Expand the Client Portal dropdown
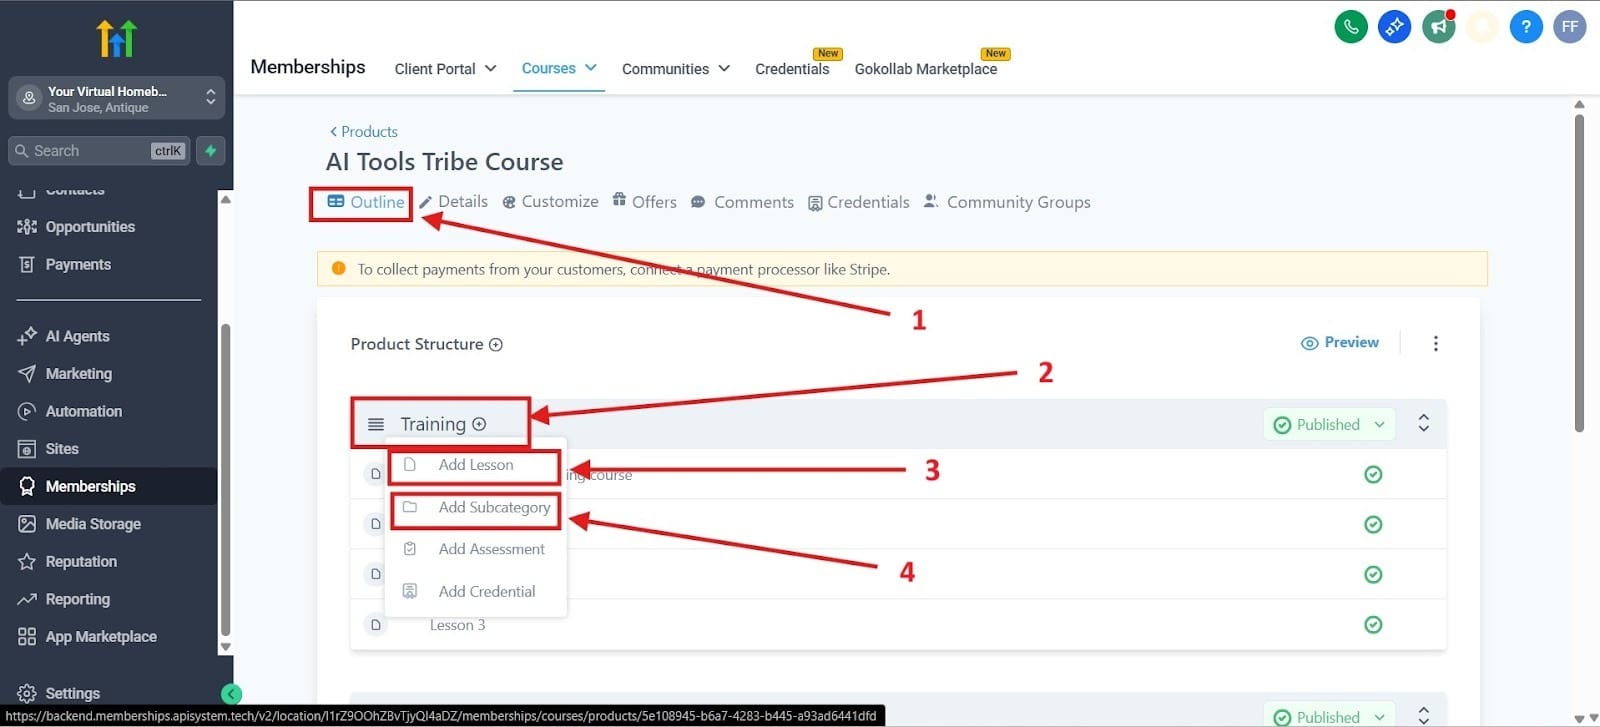 coord(445,69)
